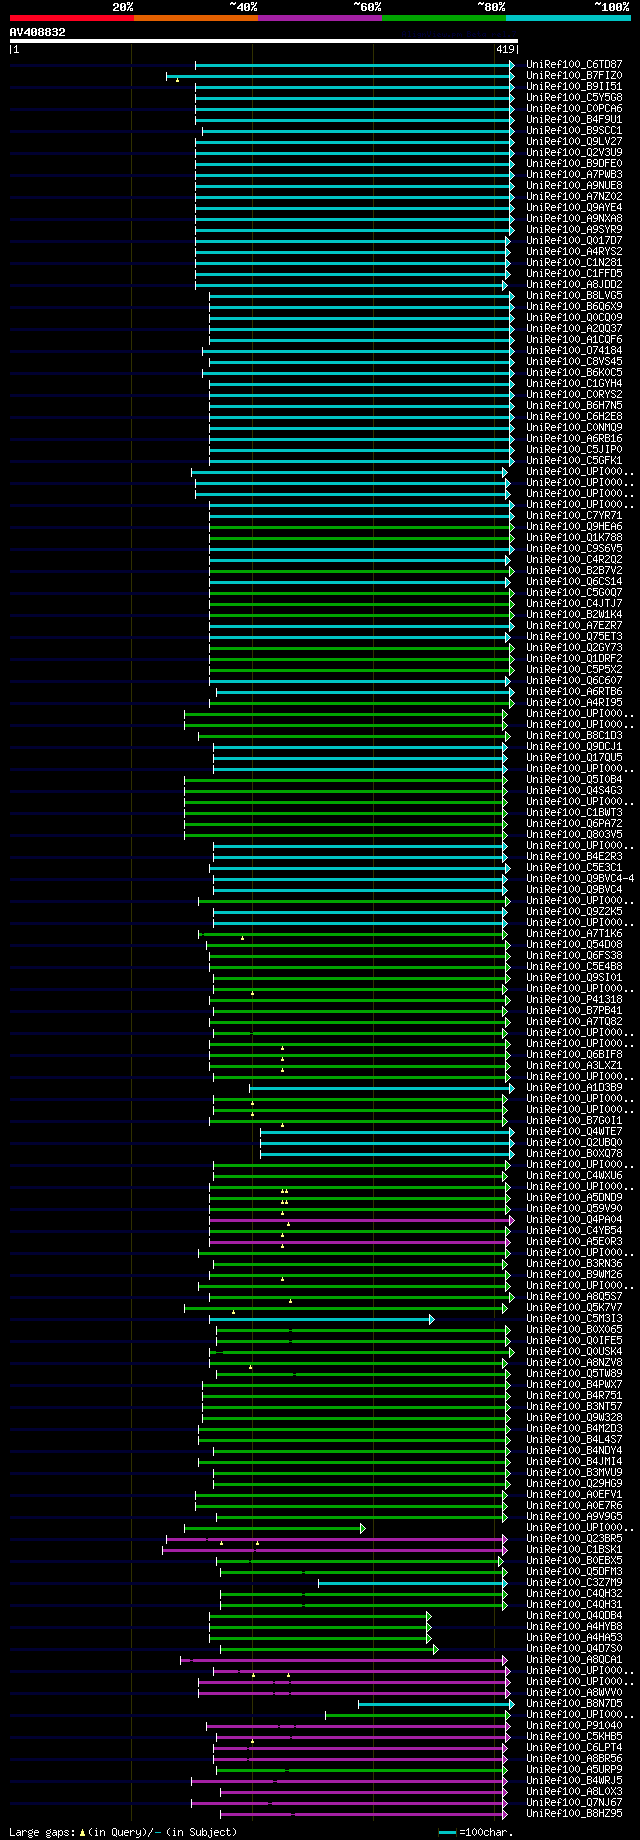Open hit UniRef100_Q0USK4
This screenshot has width=640, height=1840.
click(574, 1352)
